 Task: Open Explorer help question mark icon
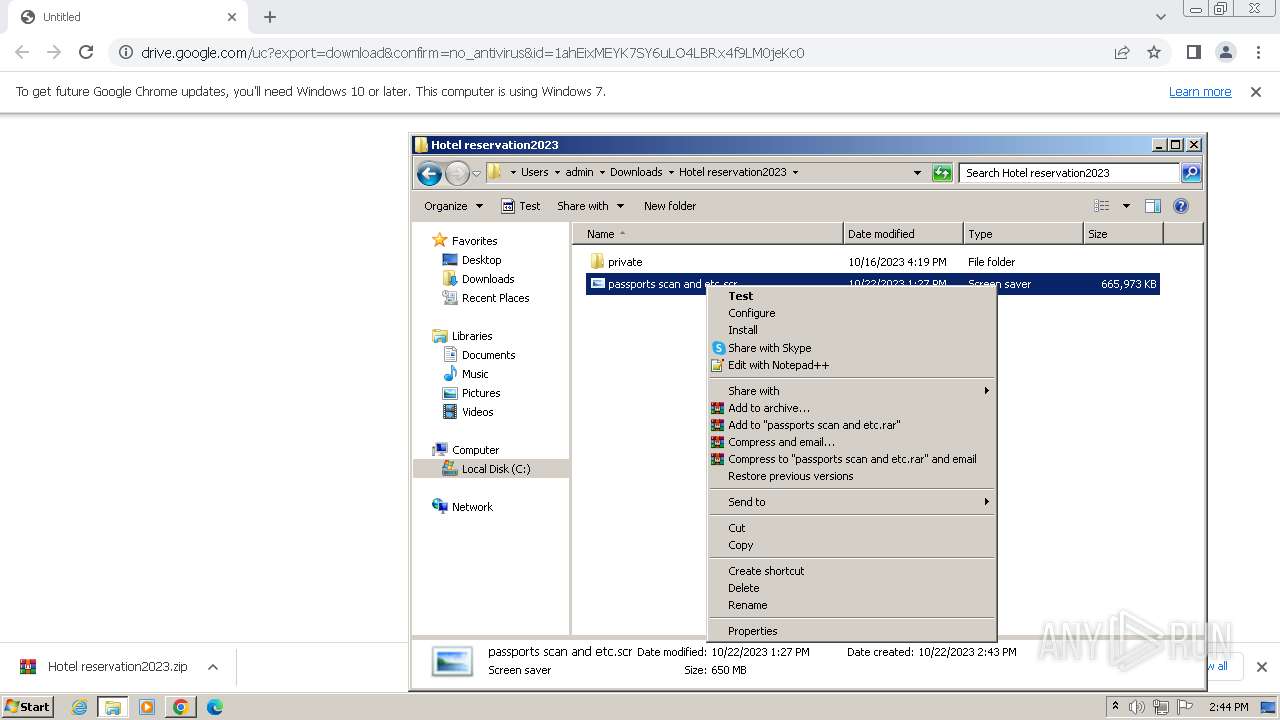coord(1181,206)
